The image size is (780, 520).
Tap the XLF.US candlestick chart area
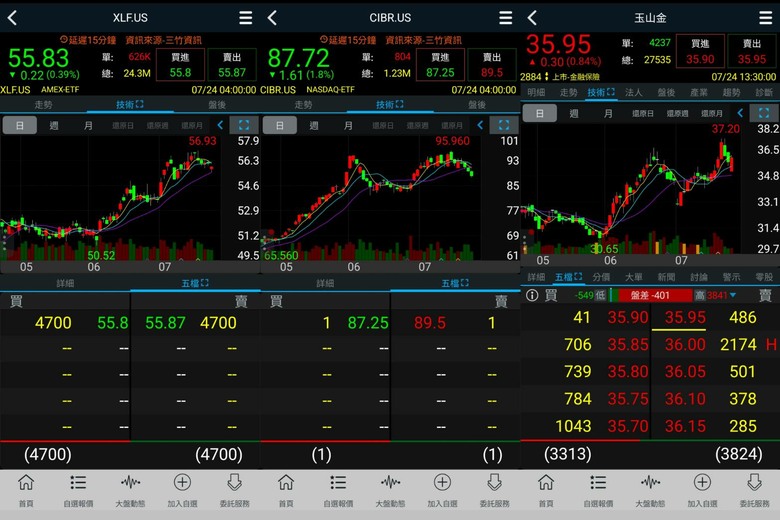109,197
